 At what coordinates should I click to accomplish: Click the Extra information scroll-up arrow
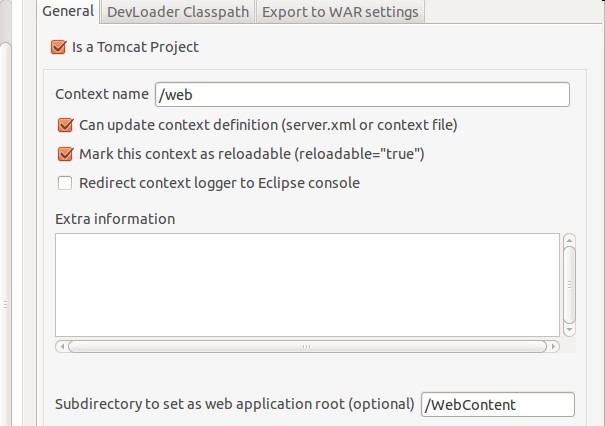[x=569, y=240]
